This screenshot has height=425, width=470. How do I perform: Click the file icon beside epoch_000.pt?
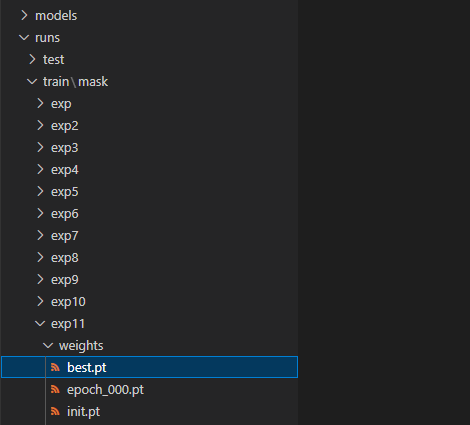coord(55,389)
